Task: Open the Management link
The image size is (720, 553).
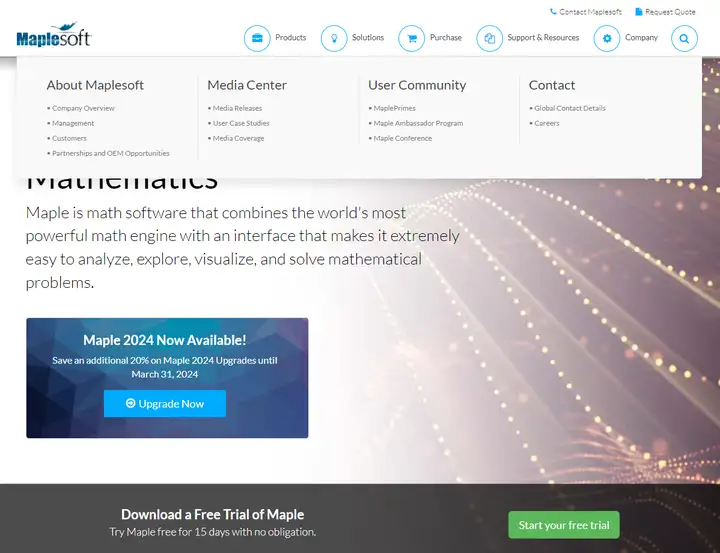Action: click(x=73, y=123)
